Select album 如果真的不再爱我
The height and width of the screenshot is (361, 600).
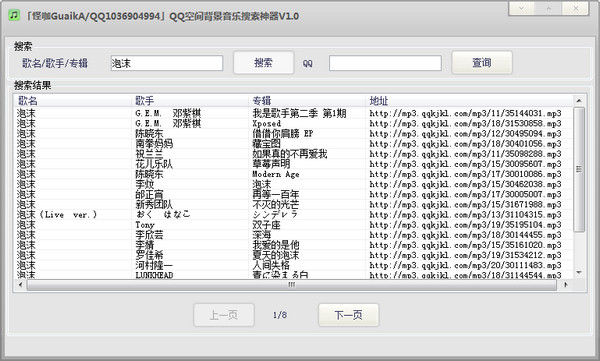pos(290,154)
